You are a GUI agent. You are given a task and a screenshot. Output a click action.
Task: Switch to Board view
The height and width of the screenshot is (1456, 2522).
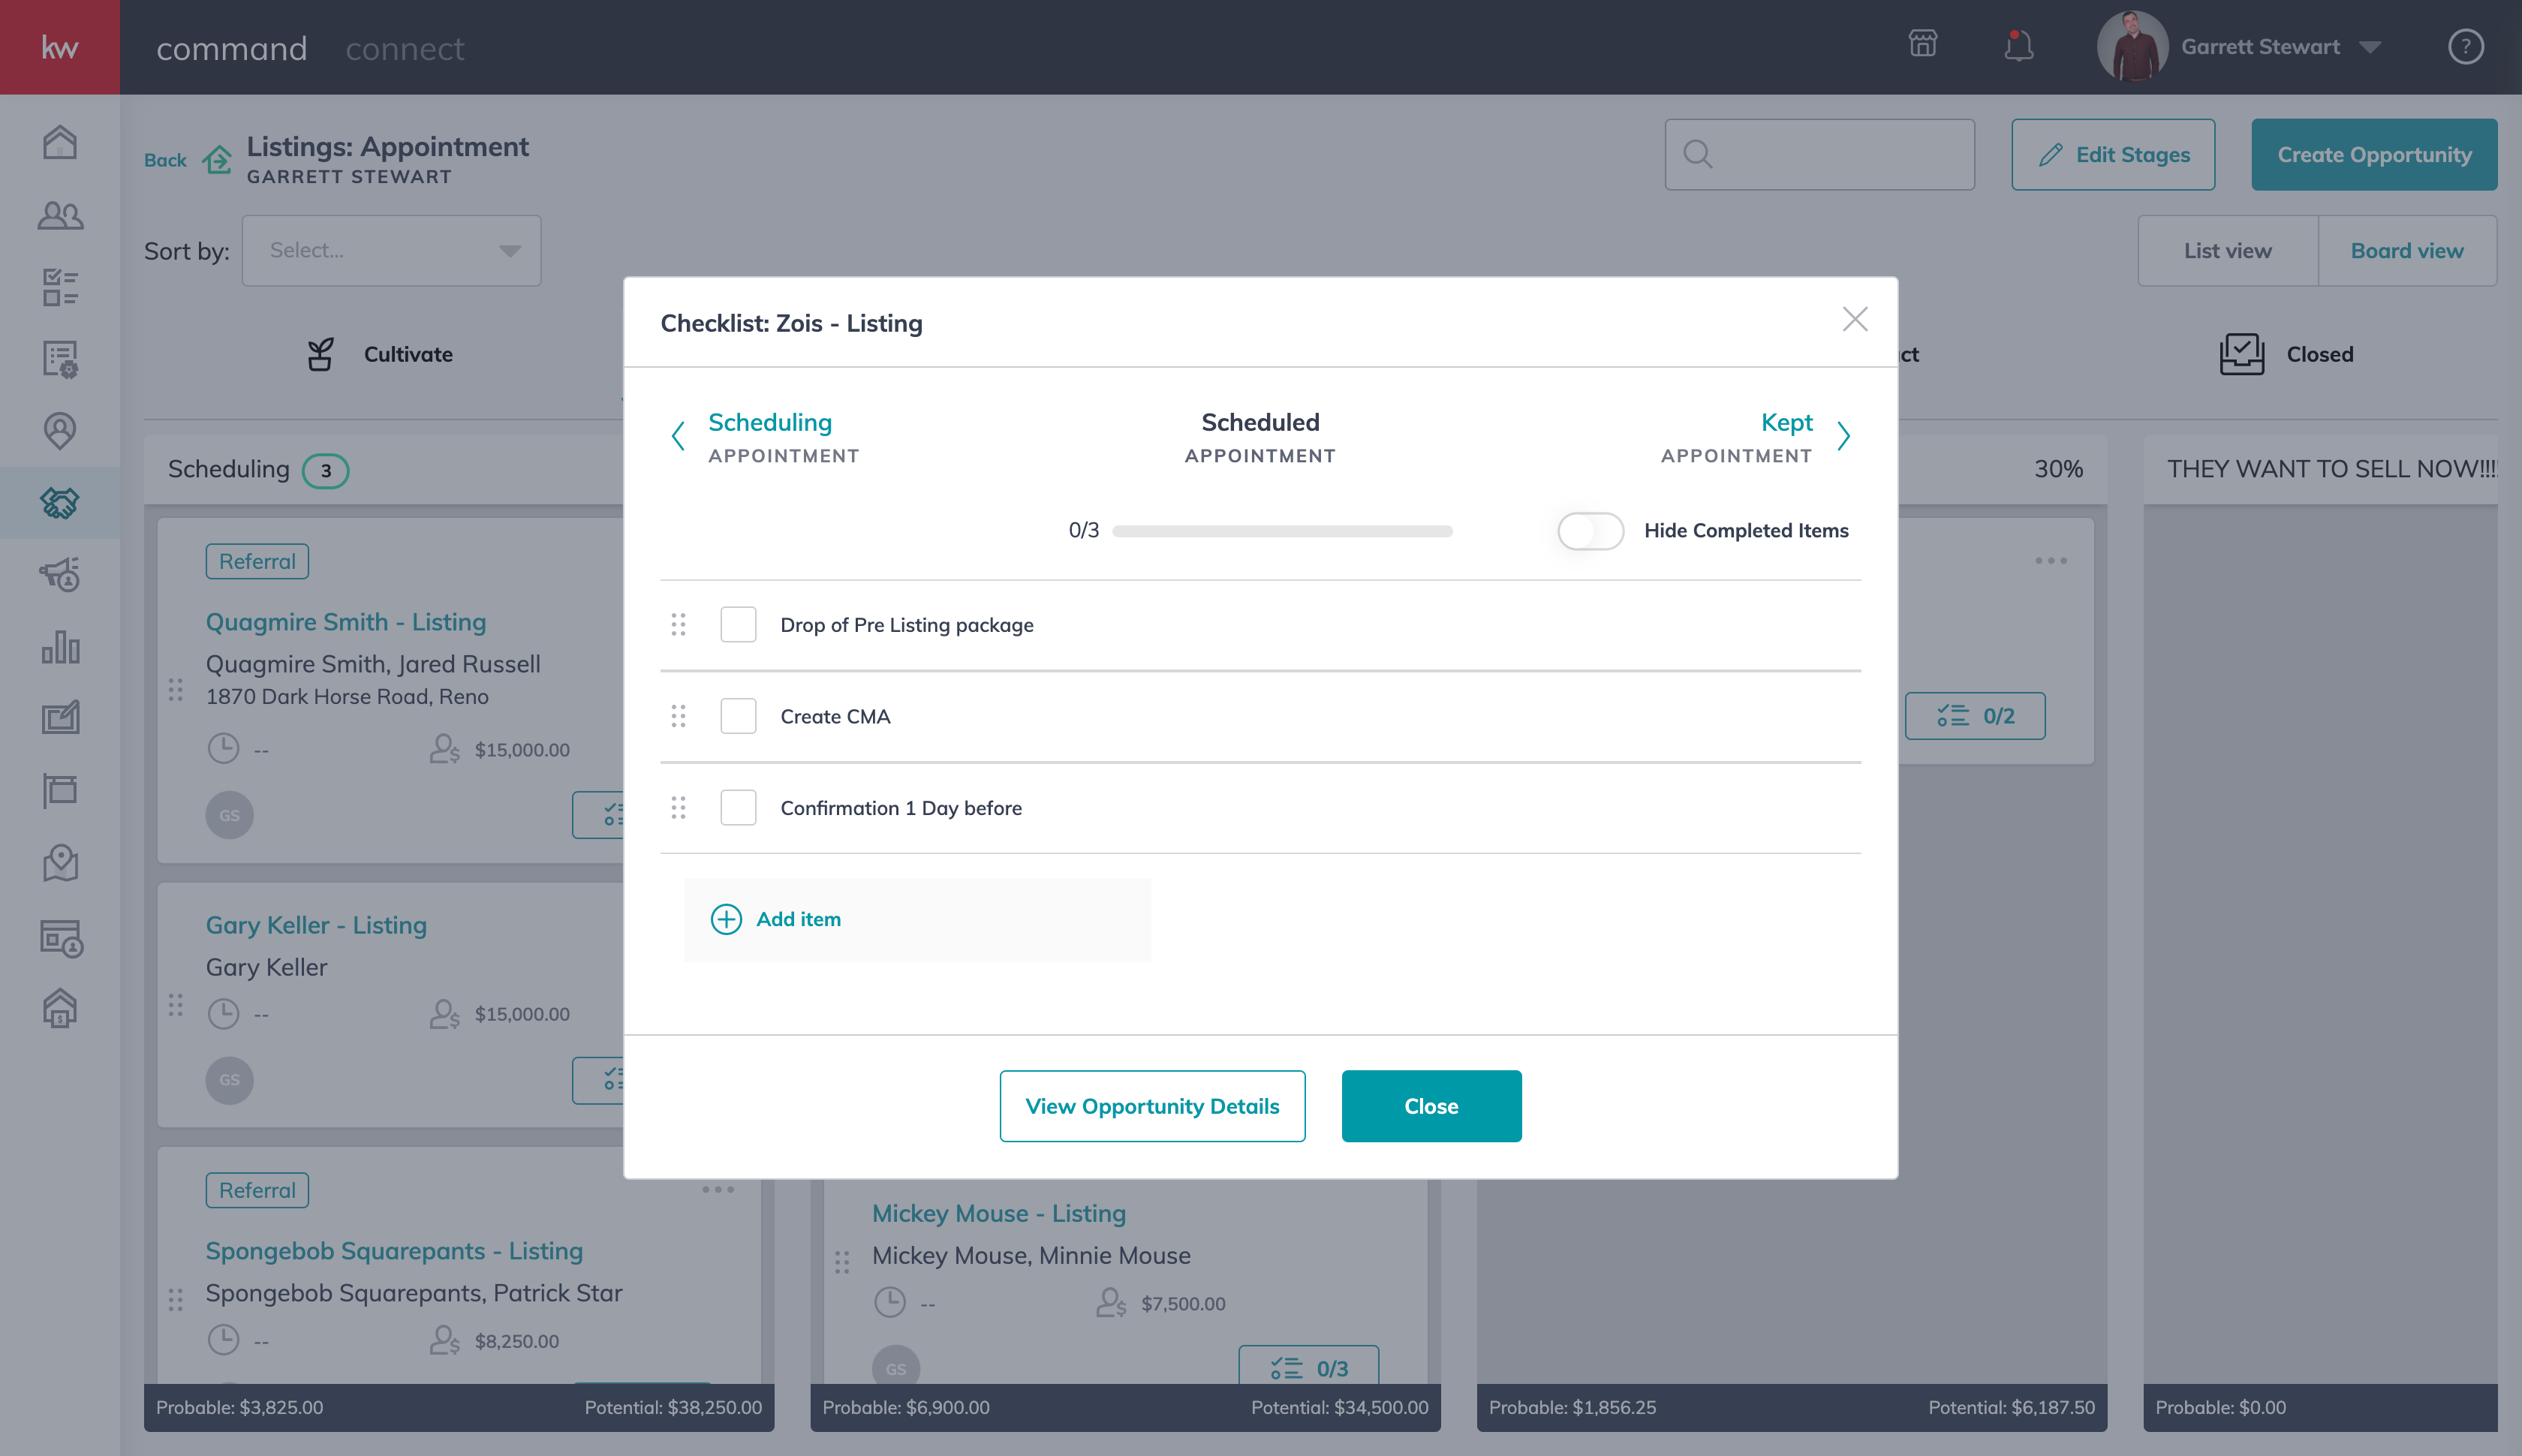pos(2406,250)
